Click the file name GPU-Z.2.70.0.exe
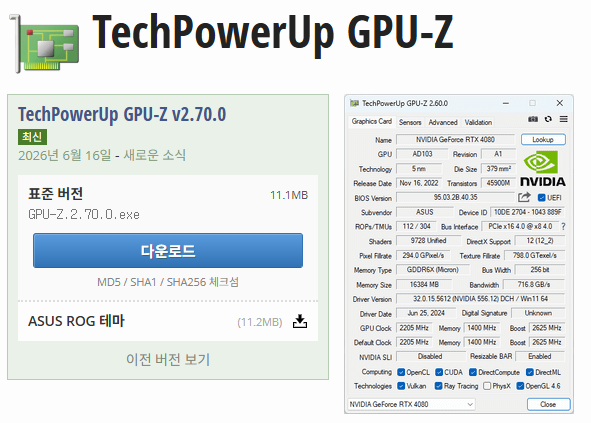The height and width of the screenshot is (423, 591). [84, 215]
